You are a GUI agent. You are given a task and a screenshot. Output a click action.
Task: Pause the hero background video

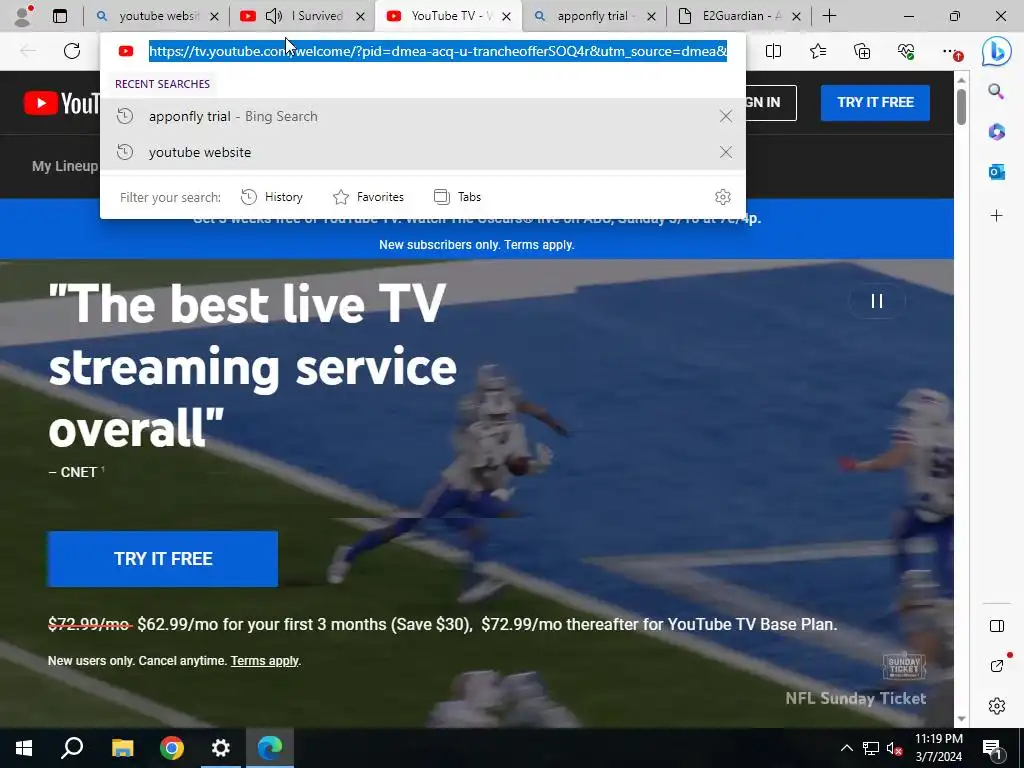876,301
